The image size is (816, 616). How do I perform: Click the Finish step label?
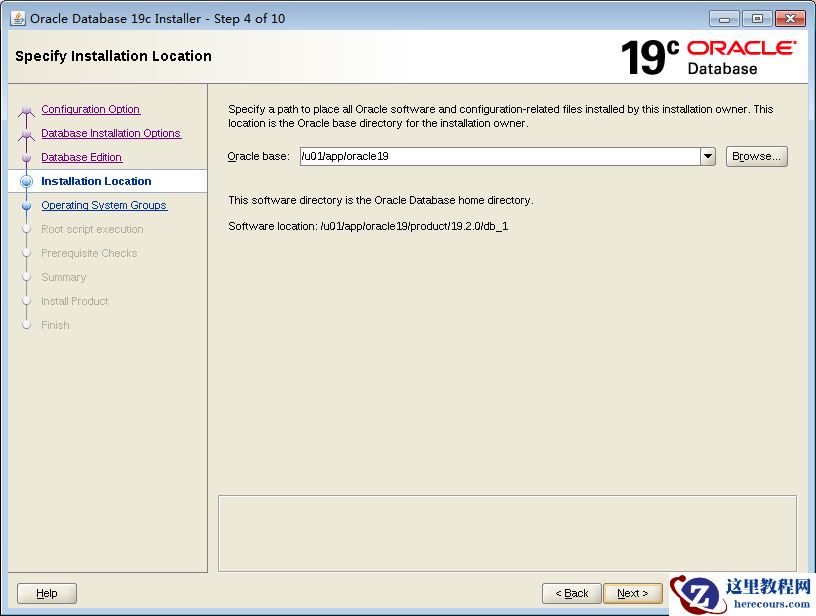point(55,325)
